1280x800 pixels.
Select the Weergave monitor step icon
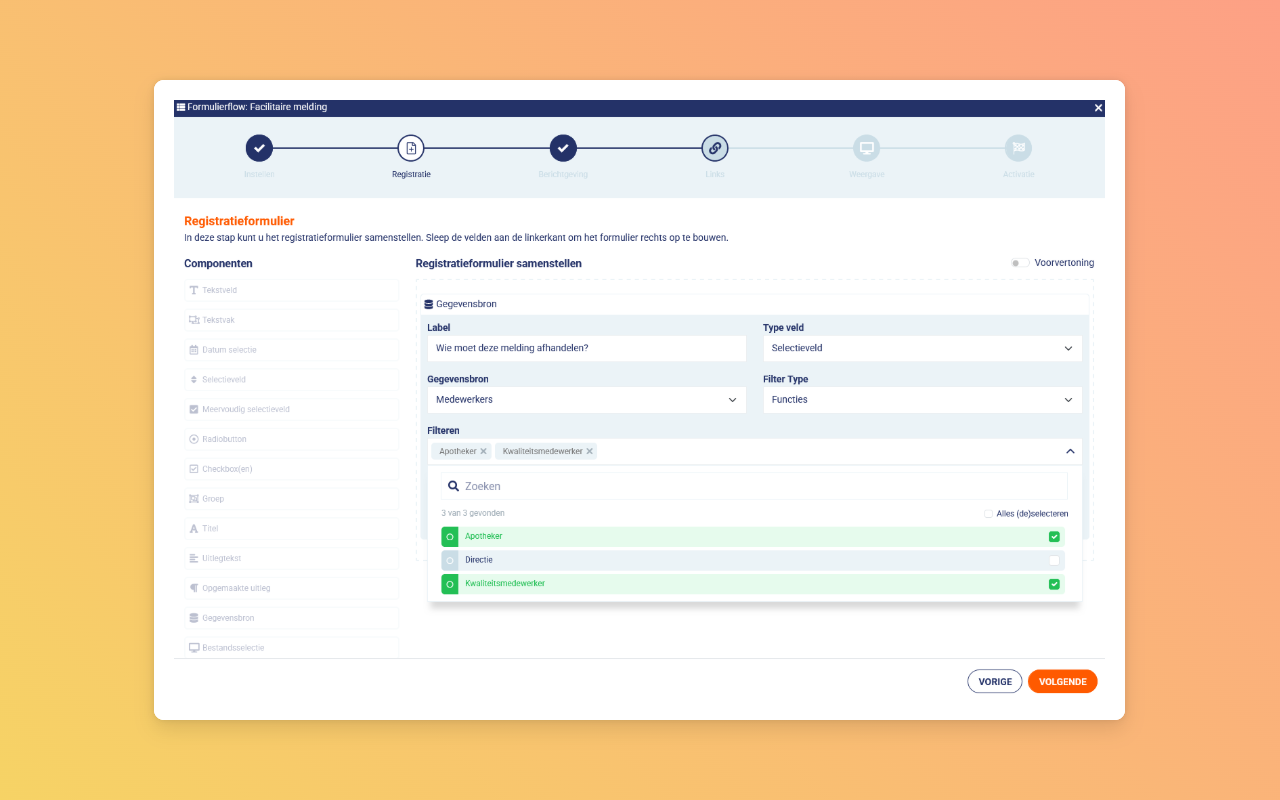[x=867, y=148]
